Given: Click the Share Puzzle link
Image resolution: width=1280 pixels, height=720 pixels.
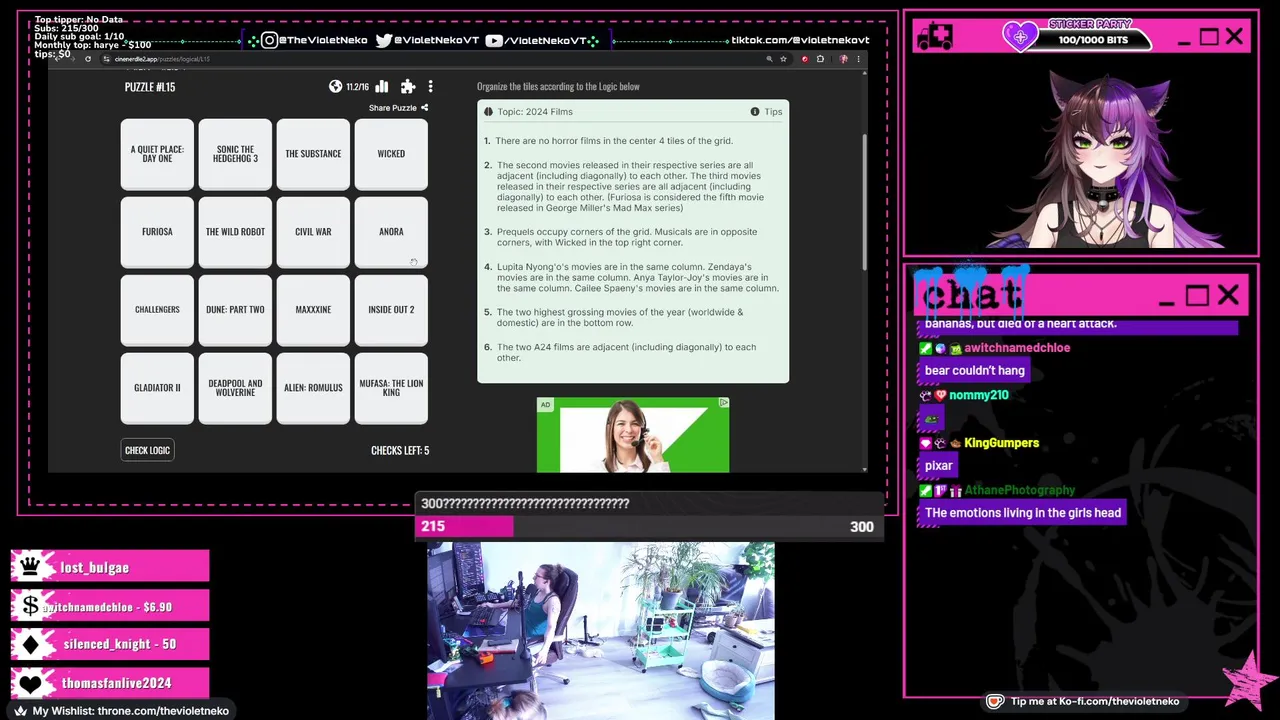Looking at the screenshot, I should 398,108.
